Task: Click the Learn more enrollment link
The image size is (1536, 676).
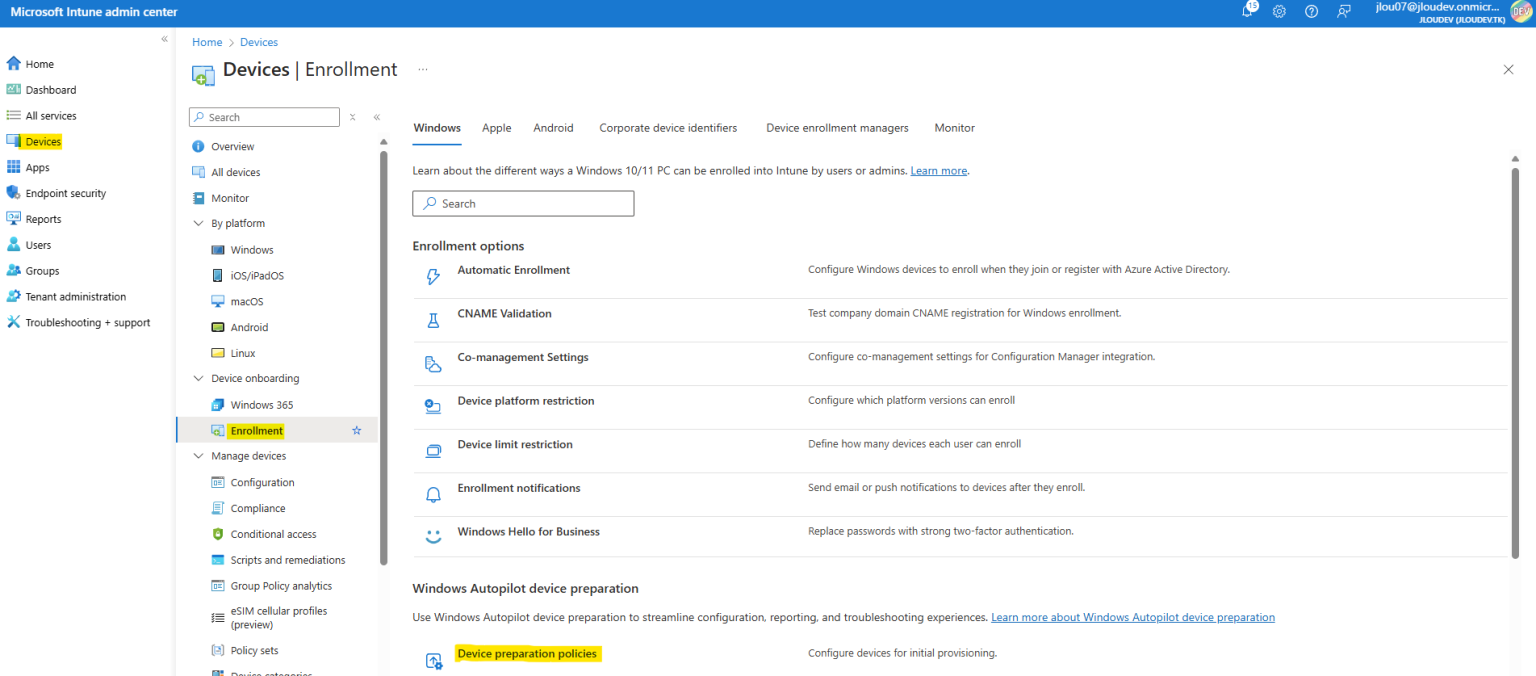Action: pyautogui.click(x=938, y=170)
